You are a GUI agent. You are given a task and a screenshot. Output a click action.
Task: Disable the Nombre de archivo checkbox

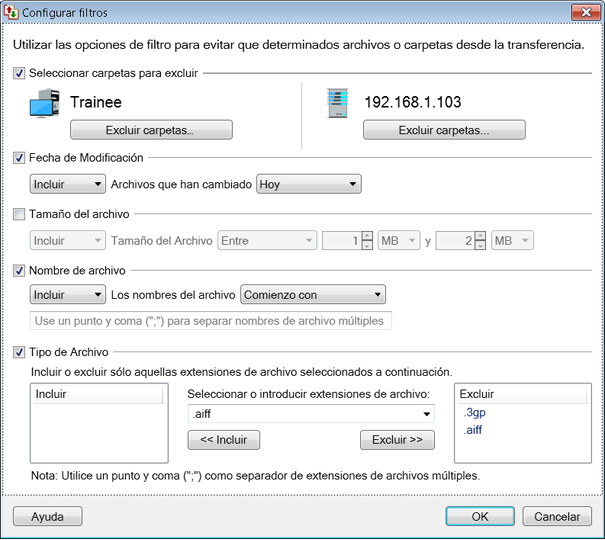pyautogui.click(x=20, y=269)
